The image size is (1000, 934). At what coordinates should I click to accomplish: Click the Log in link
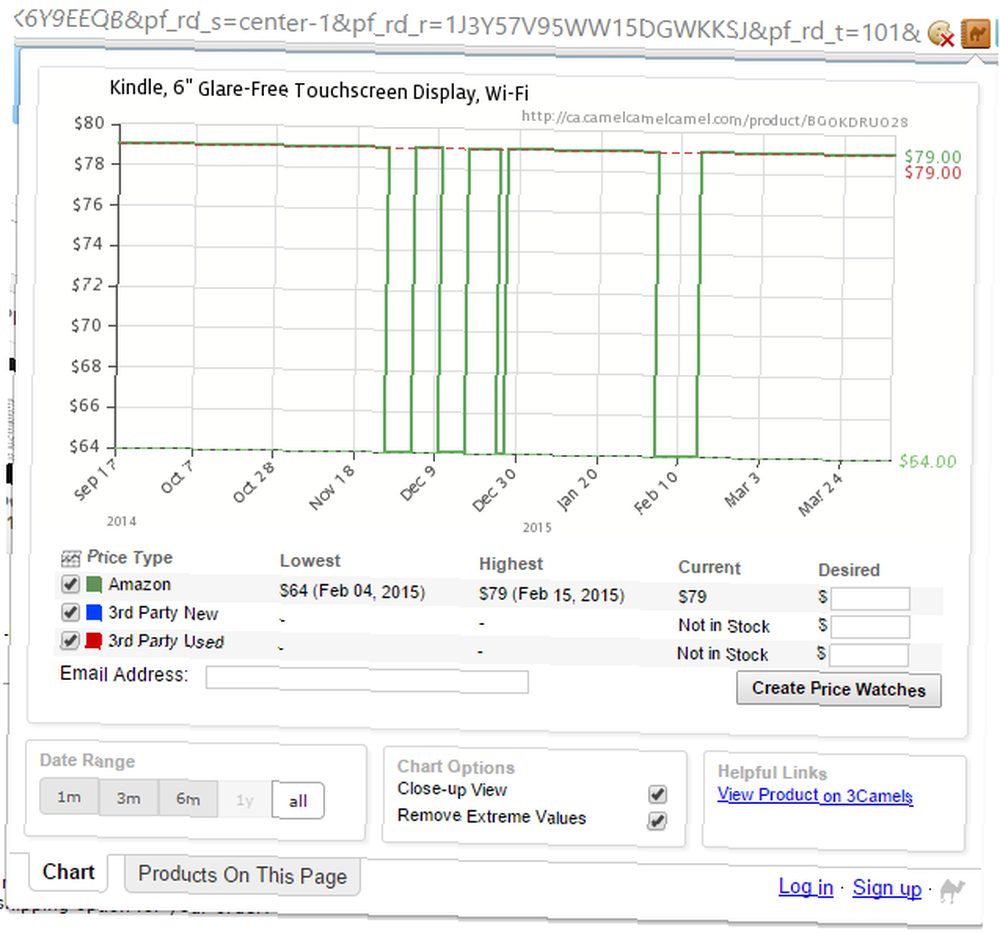pos(806,887)
